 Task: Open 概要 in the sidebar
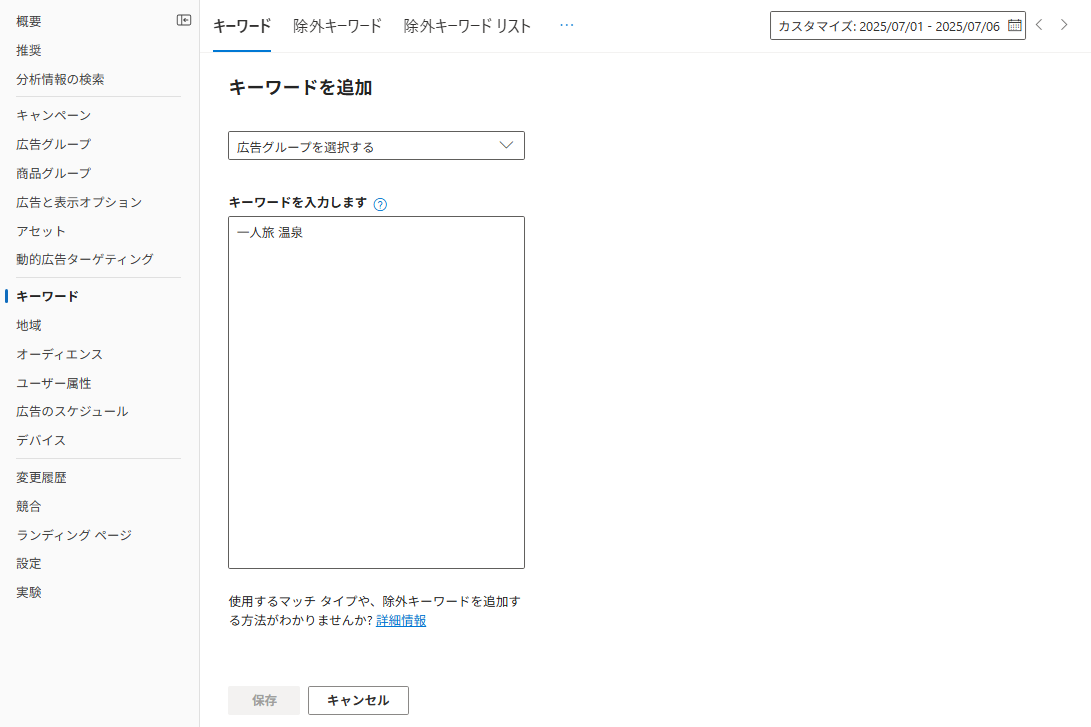coord(29,22)
